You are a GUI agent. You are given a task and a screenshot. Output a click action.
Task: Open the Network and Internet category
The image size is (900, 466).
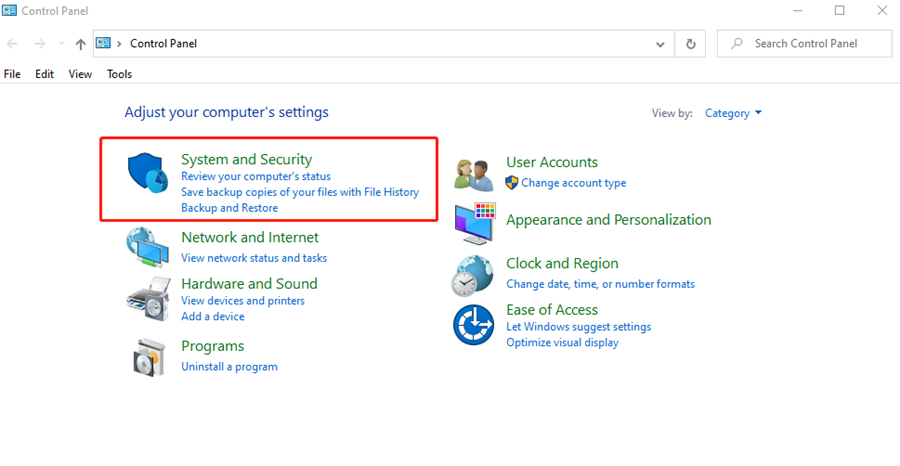250,237
